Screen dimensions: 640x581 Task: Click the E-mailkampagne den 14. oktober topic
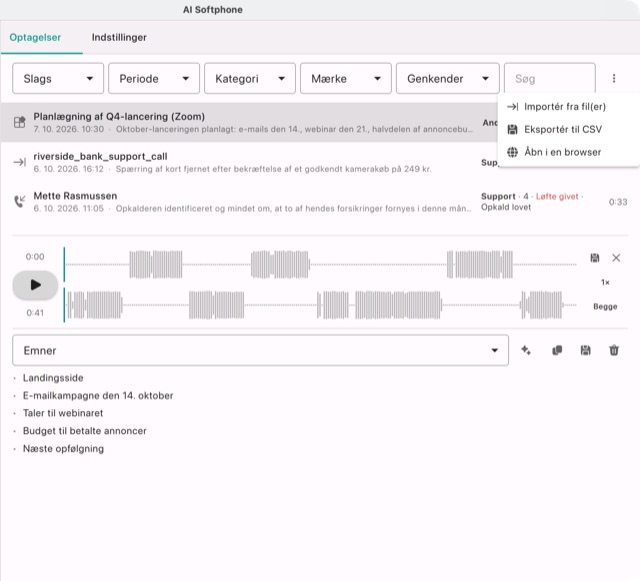pos(98,396)
